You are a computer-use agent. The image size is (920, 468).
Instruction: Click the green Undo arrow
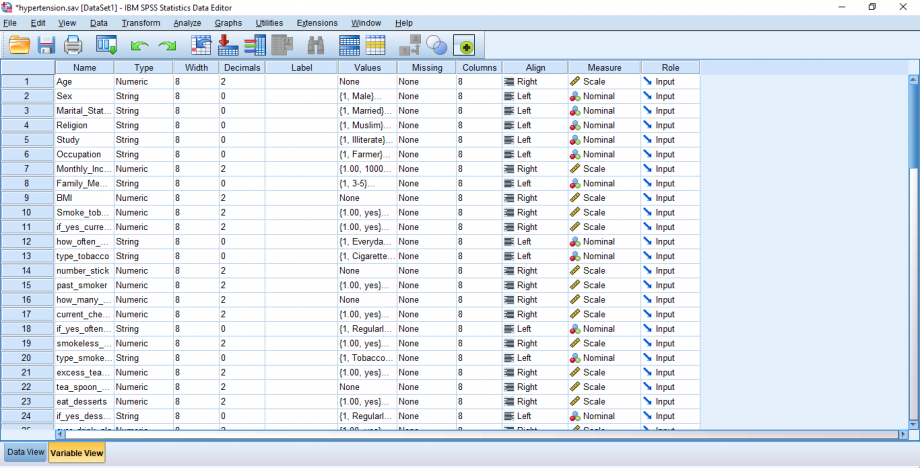point(139,45)
